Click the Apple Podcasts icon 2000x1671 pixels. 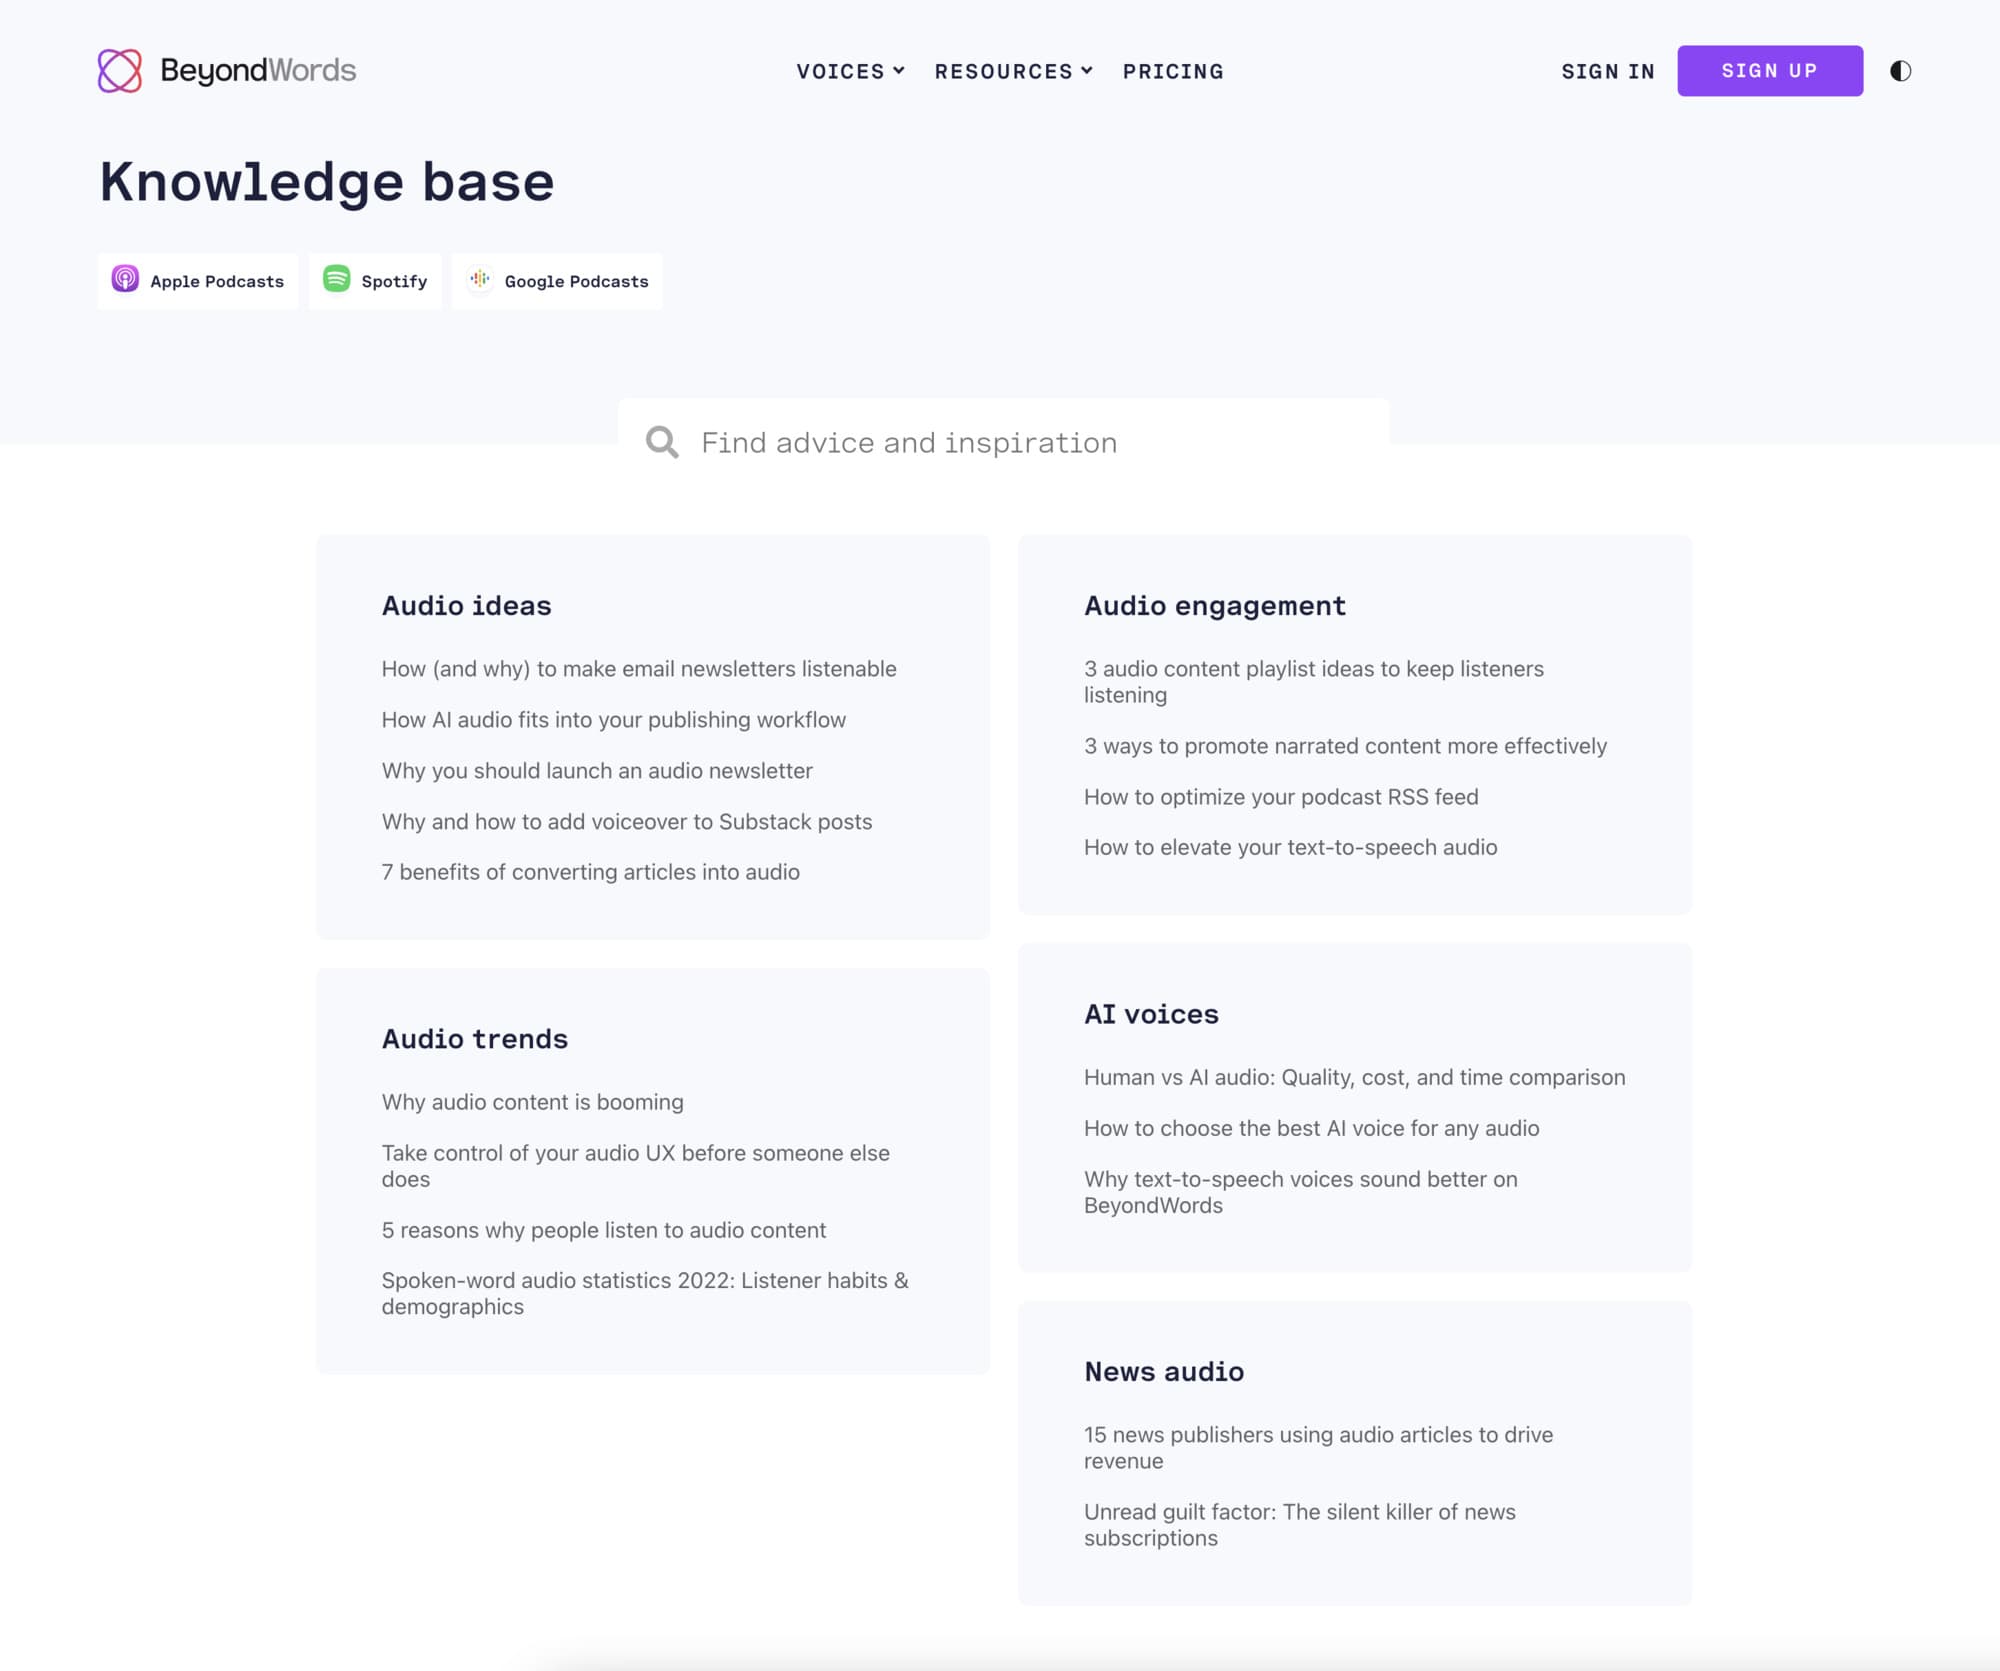(125, 279)
